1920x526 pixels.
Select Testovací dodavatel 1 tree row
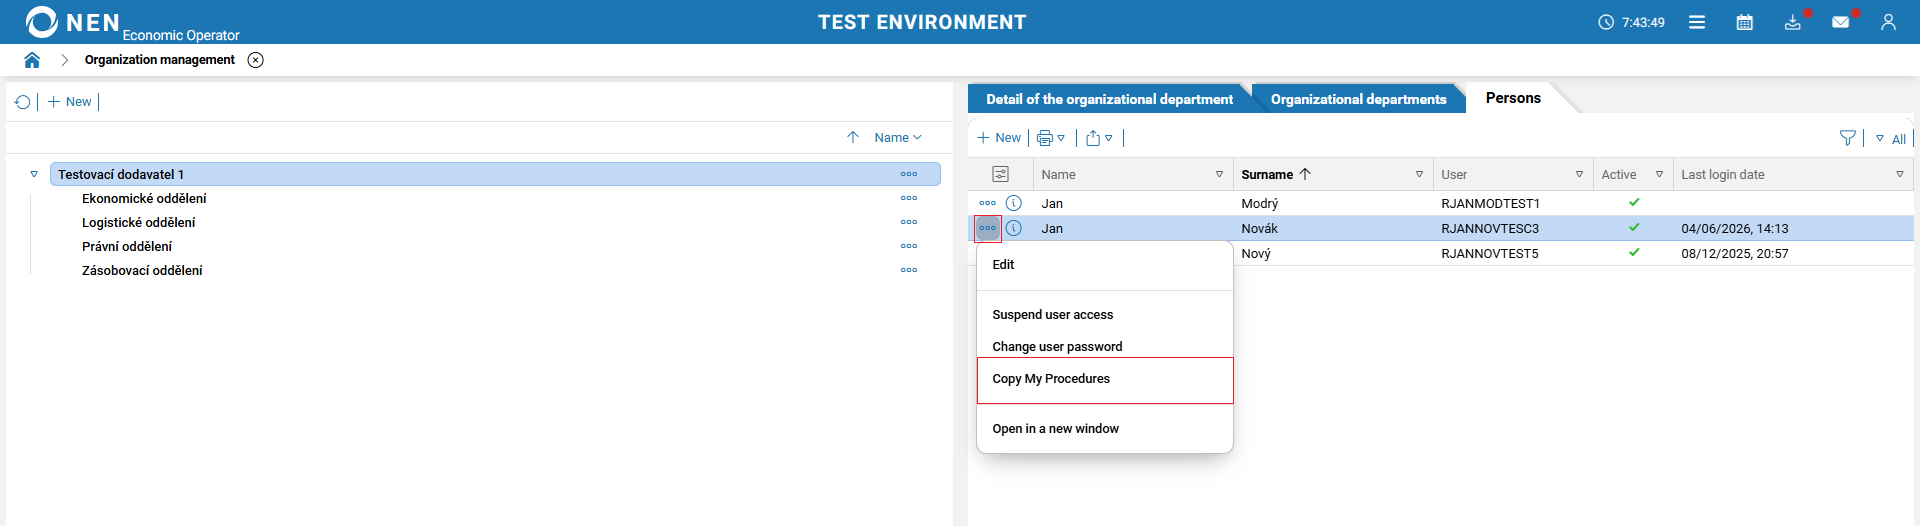click(x=495, y=174)
